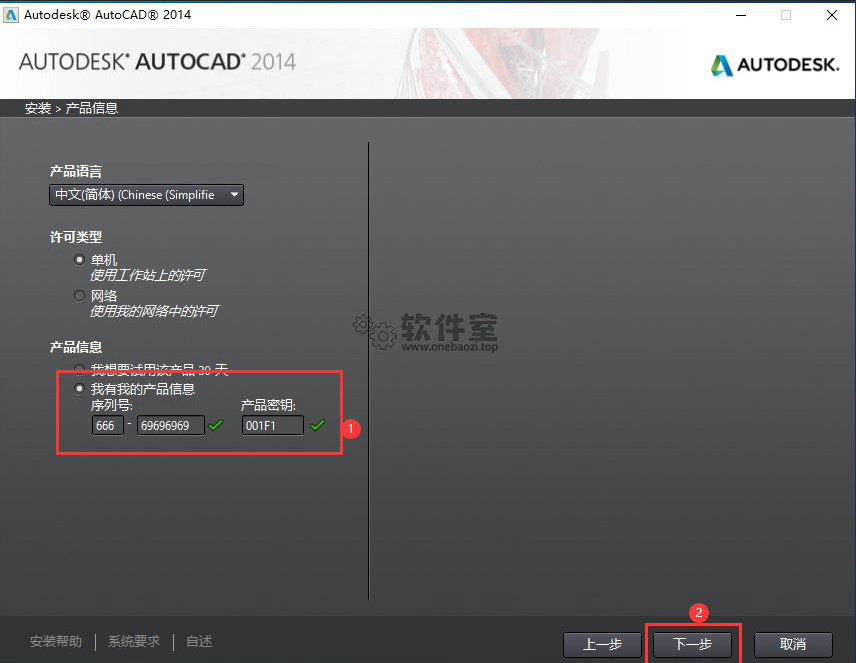The height and width of the screenshot is (663, 856).
Task: Click the product key field 001F1
Action: 273,425
